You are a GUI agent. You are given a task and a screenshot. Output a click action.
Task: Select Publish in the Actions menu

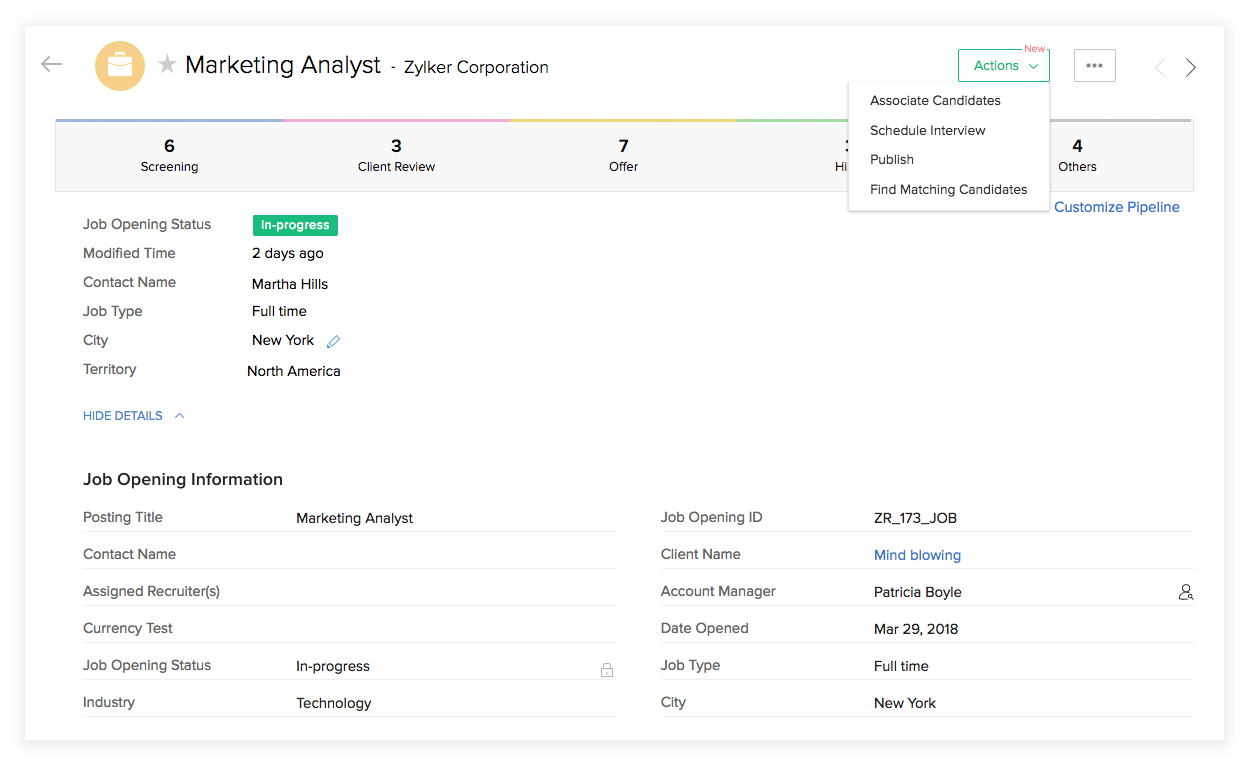[892, 160]
